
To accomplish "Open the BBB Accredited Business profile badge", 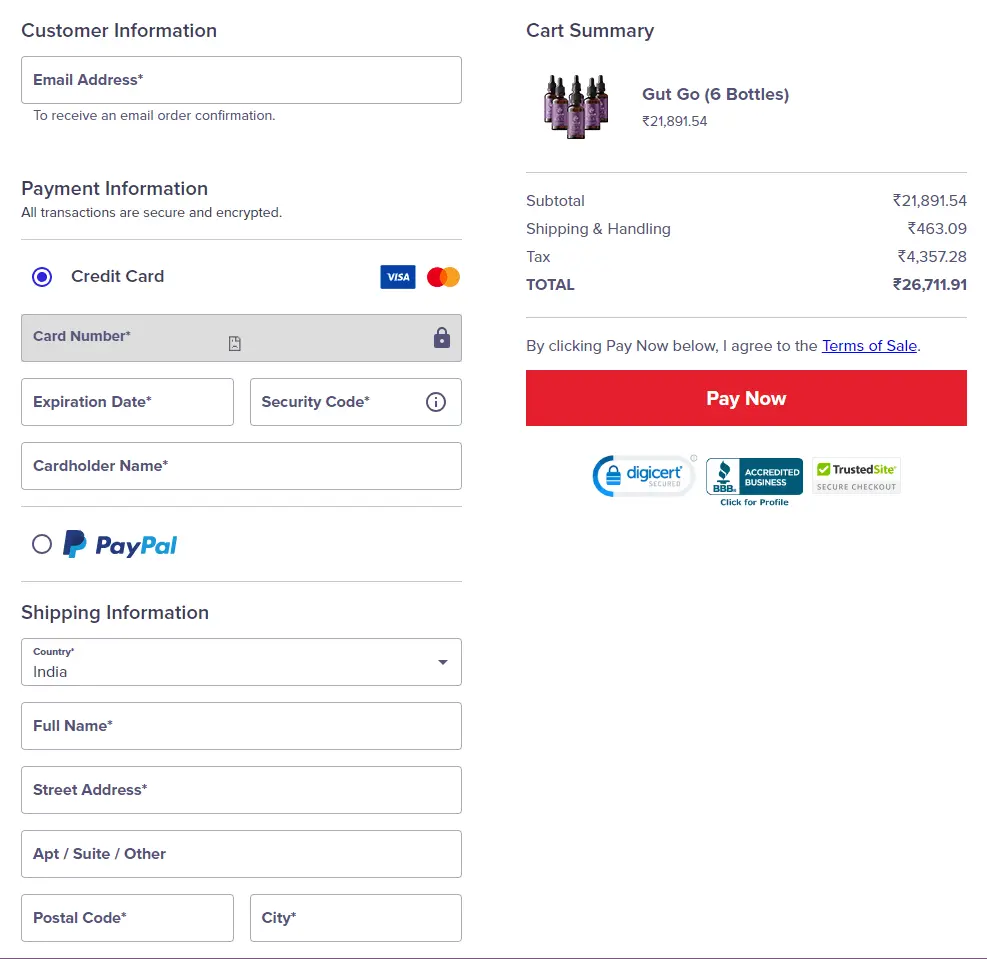I will (x=754, y=481).
